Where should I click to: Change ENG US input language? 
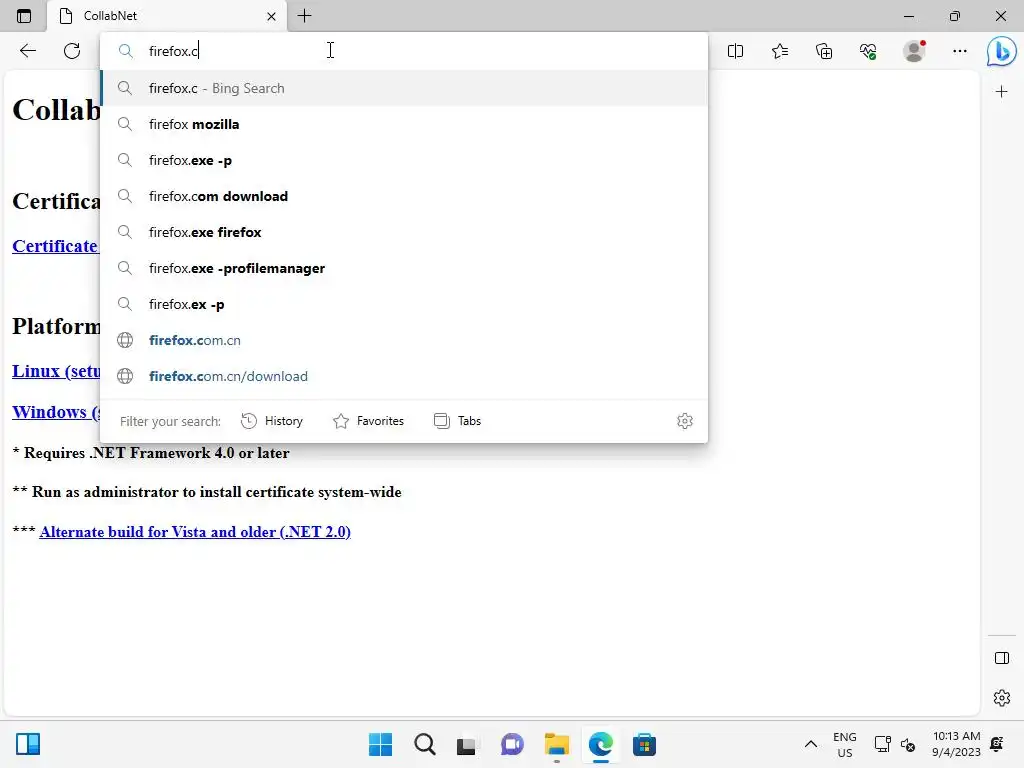pyautogui.click(x=844, y=744)
